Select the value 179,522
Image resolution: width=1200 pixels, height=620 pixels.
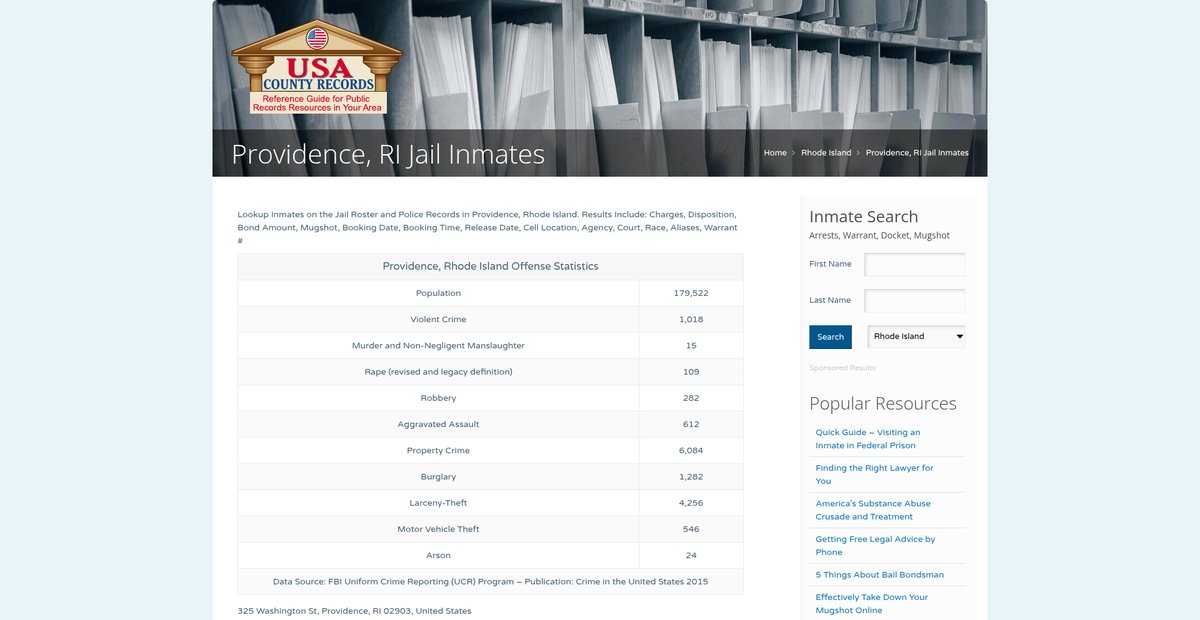click(691, 293)
